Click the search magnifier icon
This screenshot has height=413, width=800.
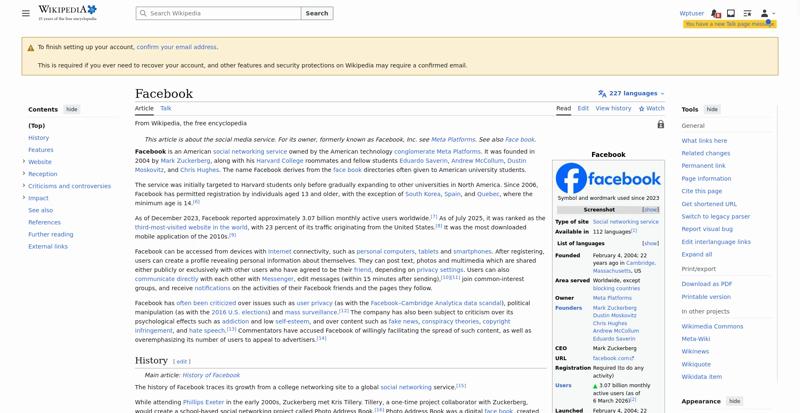click(x=143, y=13)
